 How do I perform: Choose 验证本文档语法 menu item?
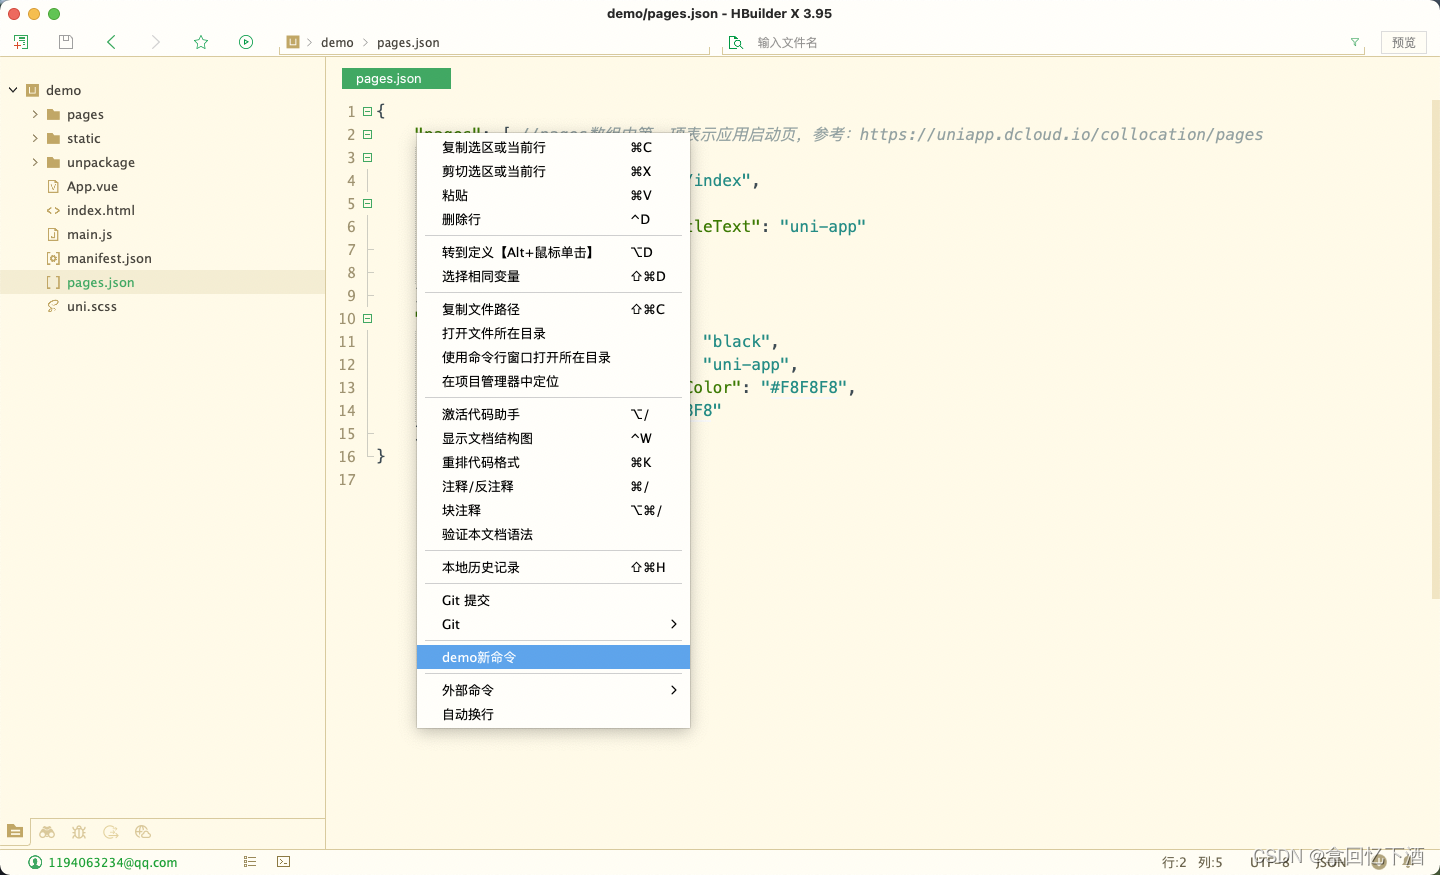553,534
